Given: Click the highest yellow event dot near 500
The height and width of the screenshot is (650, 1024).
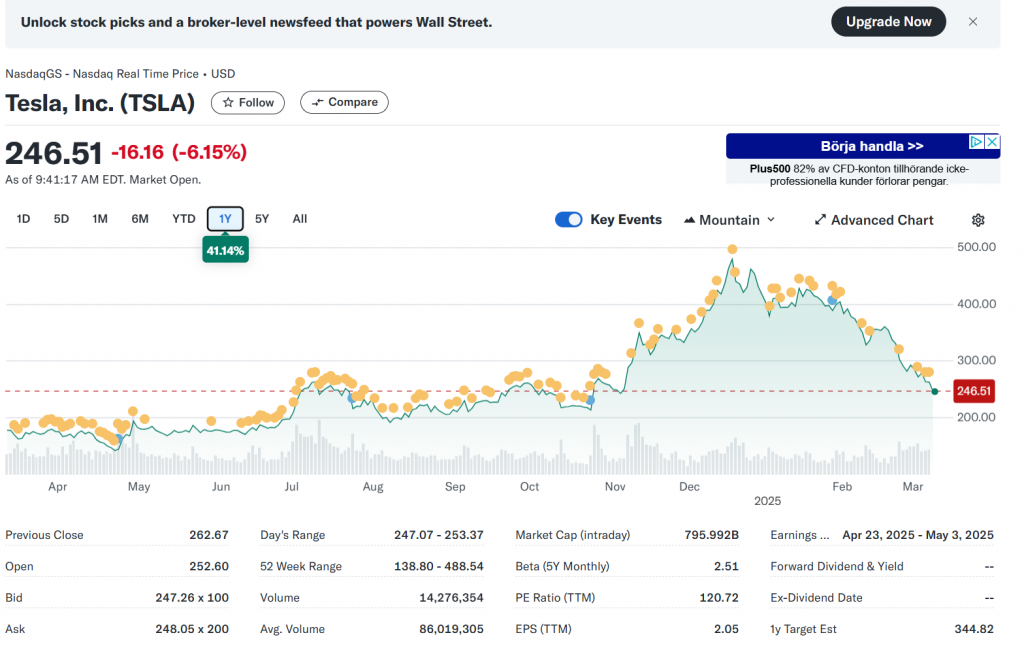Looking at the screenshot, I should coord(733,249).
